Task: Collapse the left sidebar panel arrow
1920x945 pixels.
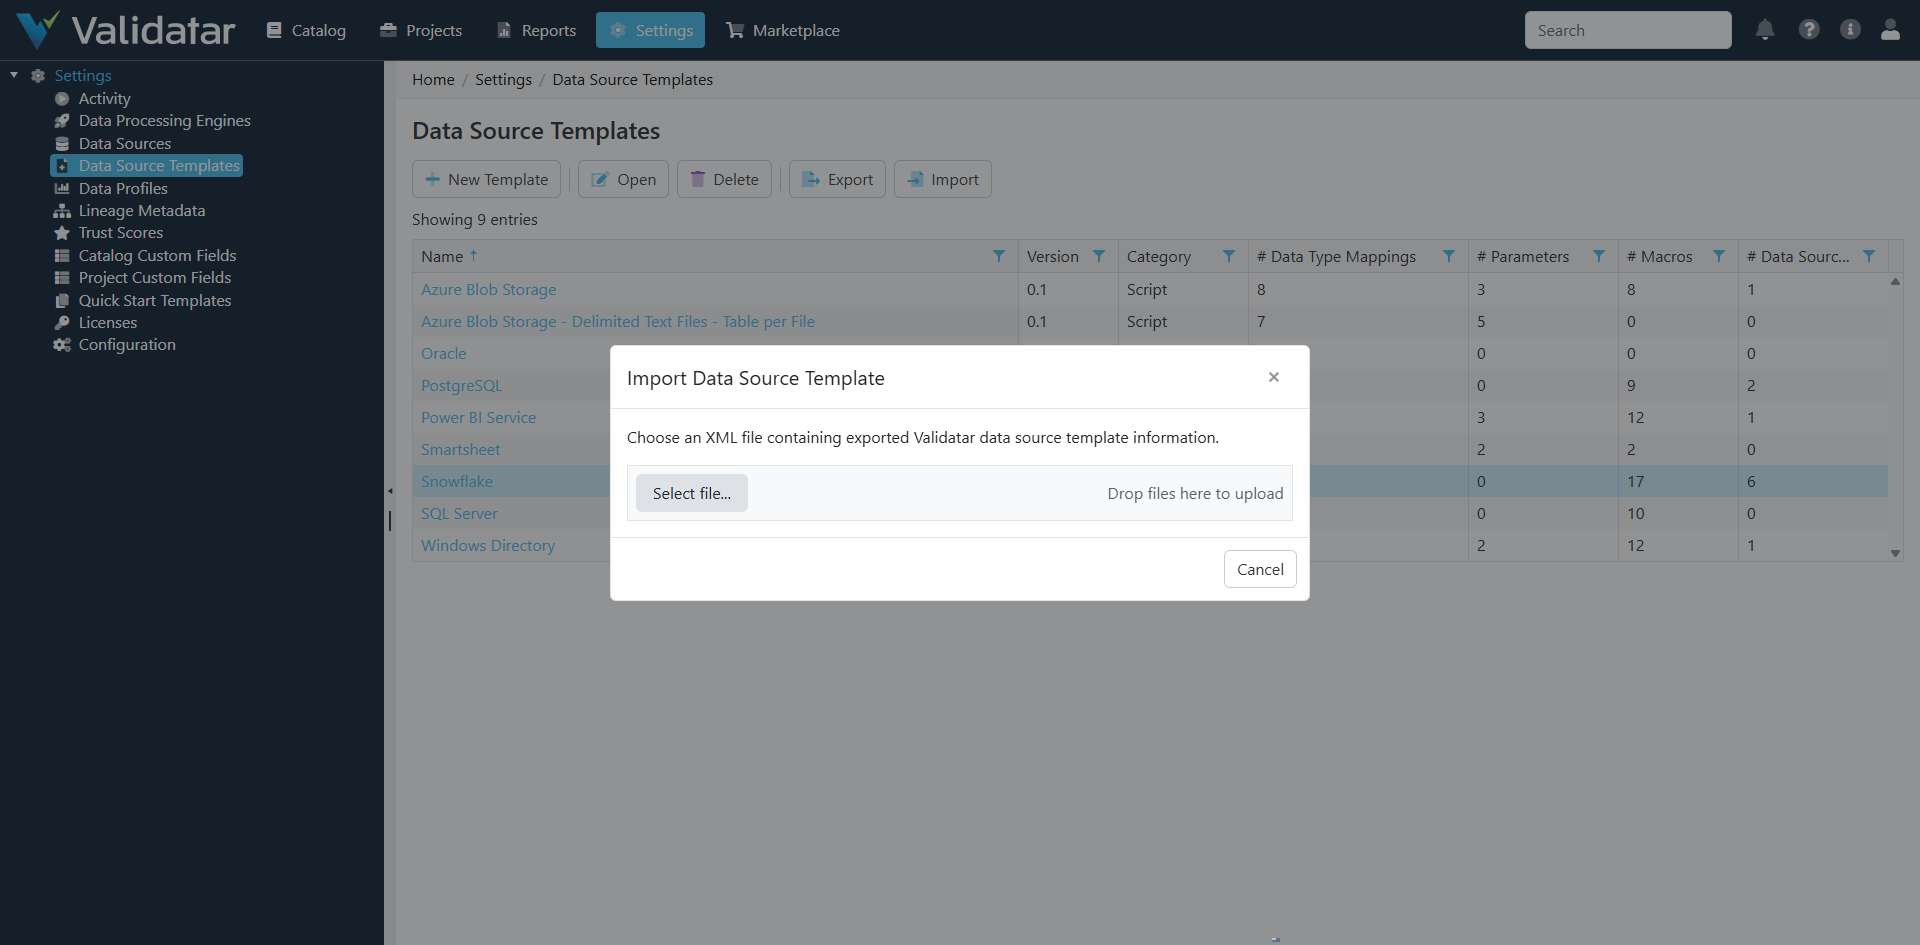Action: pos(390,490)
